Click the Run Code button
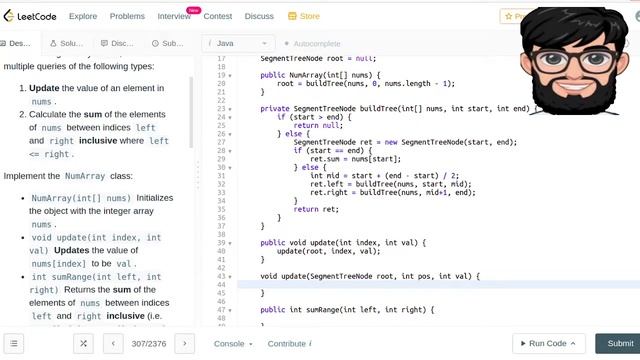The width and height of the screenshot is (640, 360). coord(549,344)
